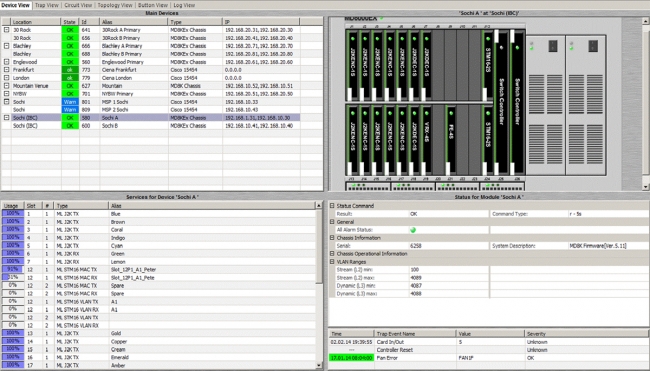Viewport: 650px width, 371px height.
Task: Sort main devices by State column
Action: coord(70,22)
